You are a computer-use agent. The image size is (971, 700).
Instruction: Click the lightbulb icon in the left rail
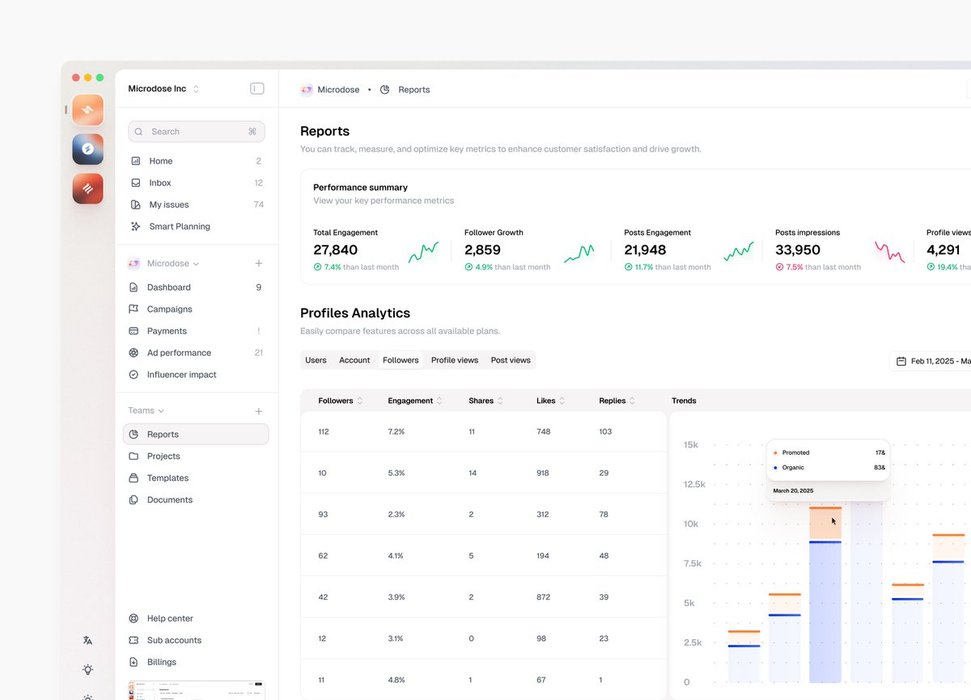coord(88,669)
